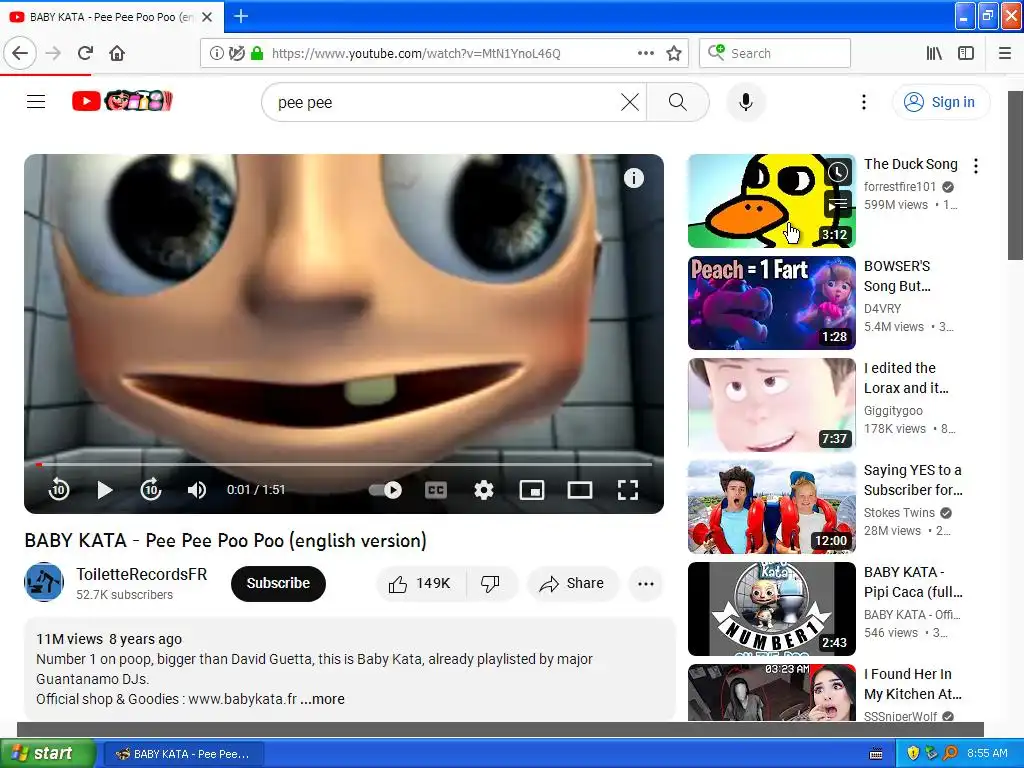
Task: Open more actions below the video
Action: click(x=645, y=583)
